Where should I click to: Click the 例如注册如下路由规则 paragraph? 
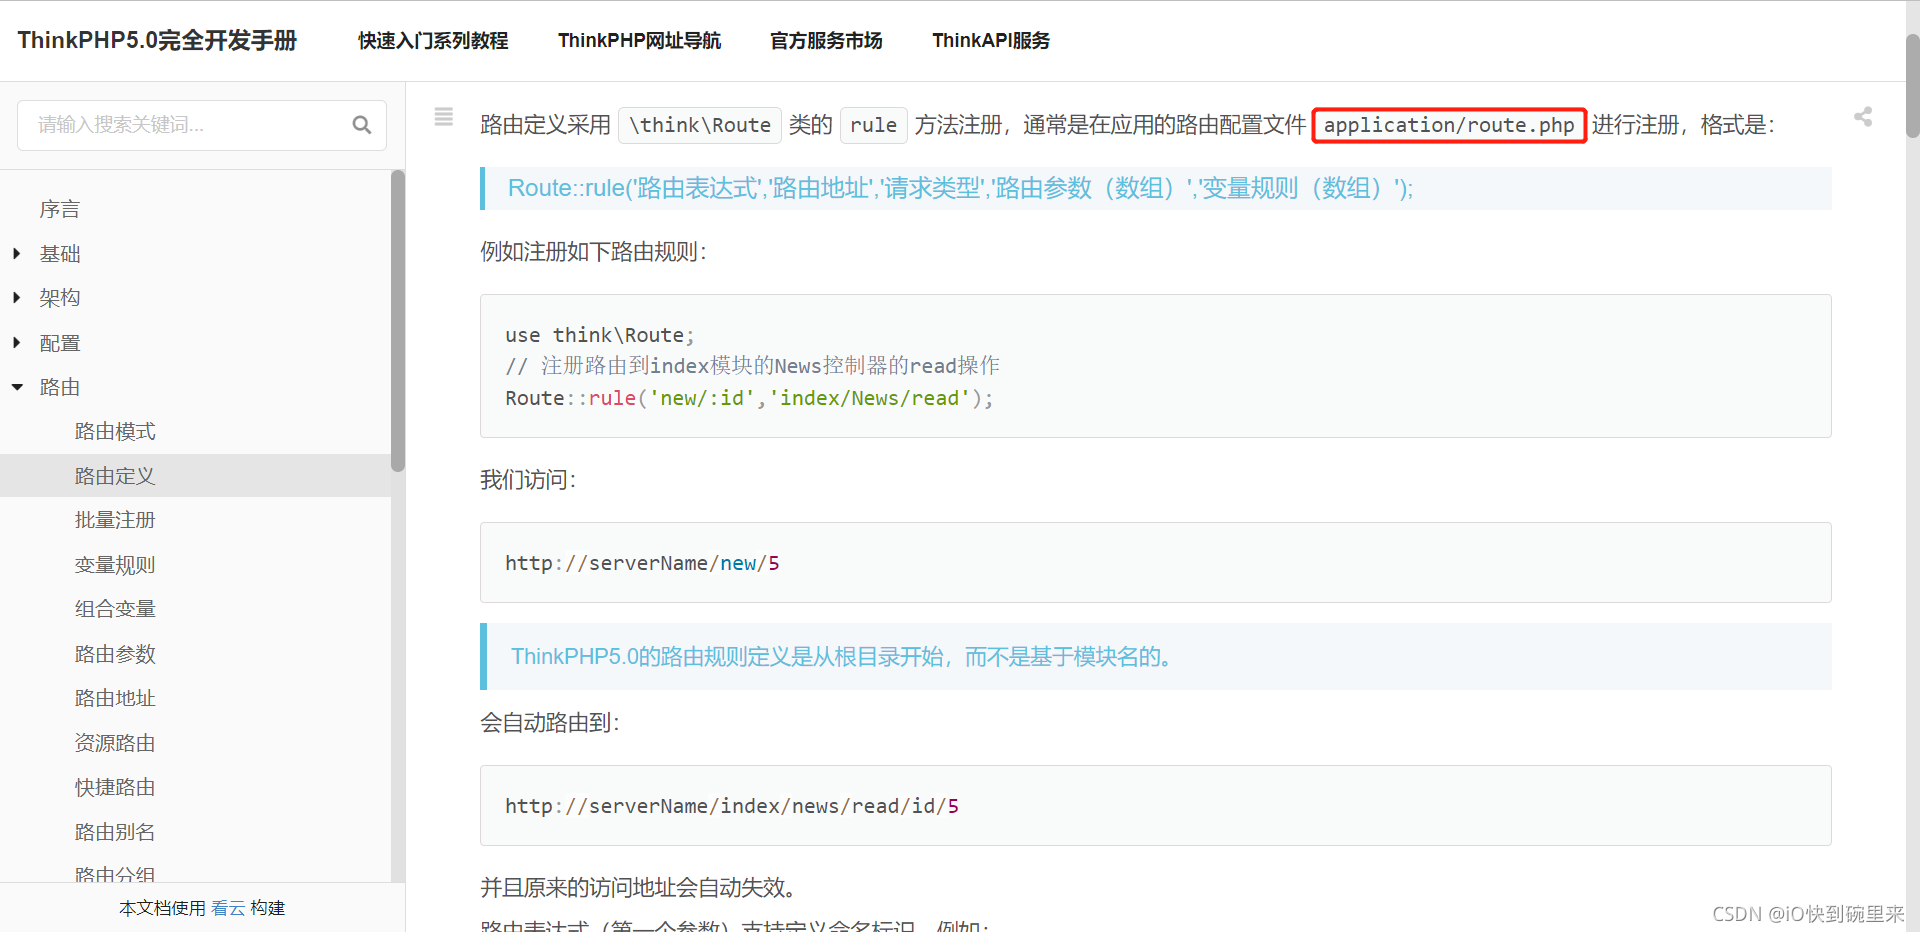594,252
